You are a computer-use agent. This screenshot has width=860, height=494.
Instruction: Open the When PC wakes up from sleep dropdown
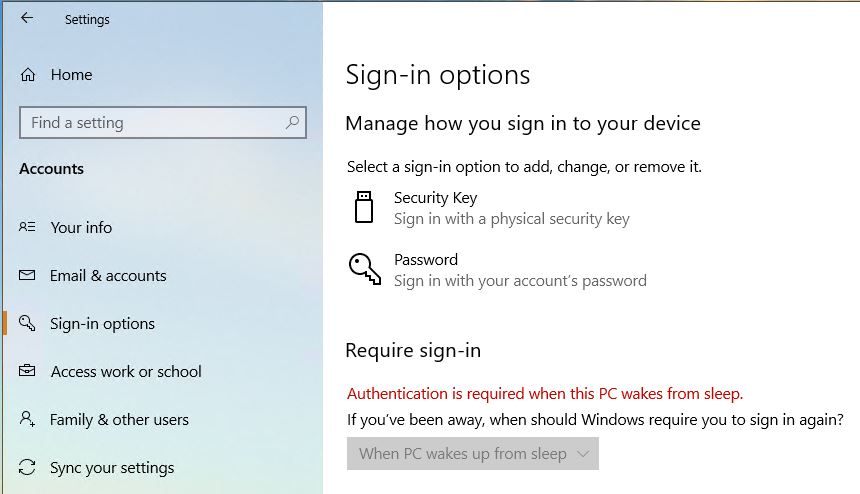[x=472, y=453]
